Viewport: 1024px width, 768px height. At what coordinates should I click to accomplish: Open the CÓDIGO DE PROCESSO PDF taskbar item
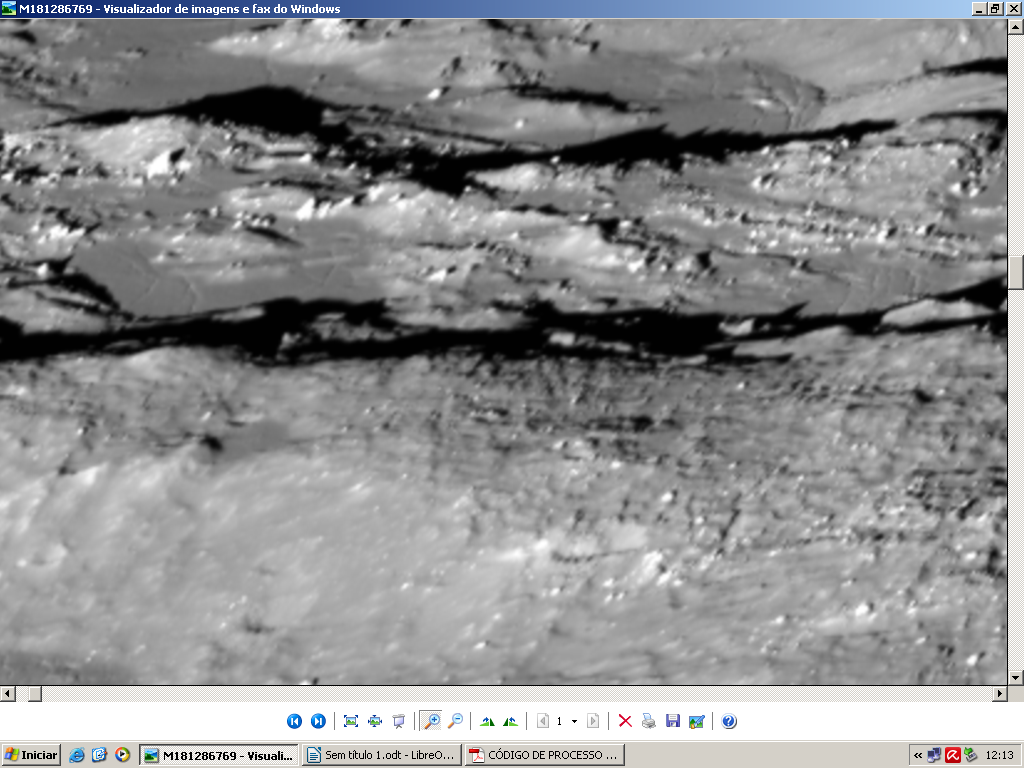pyautogui.click(x=544, y=755)
